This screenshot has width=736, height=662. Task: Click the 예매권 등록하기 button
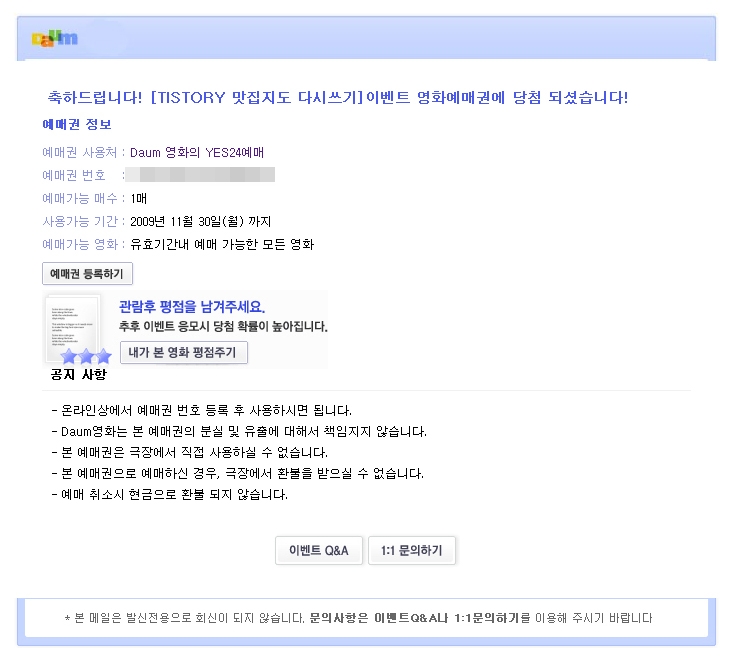[87, 274]
